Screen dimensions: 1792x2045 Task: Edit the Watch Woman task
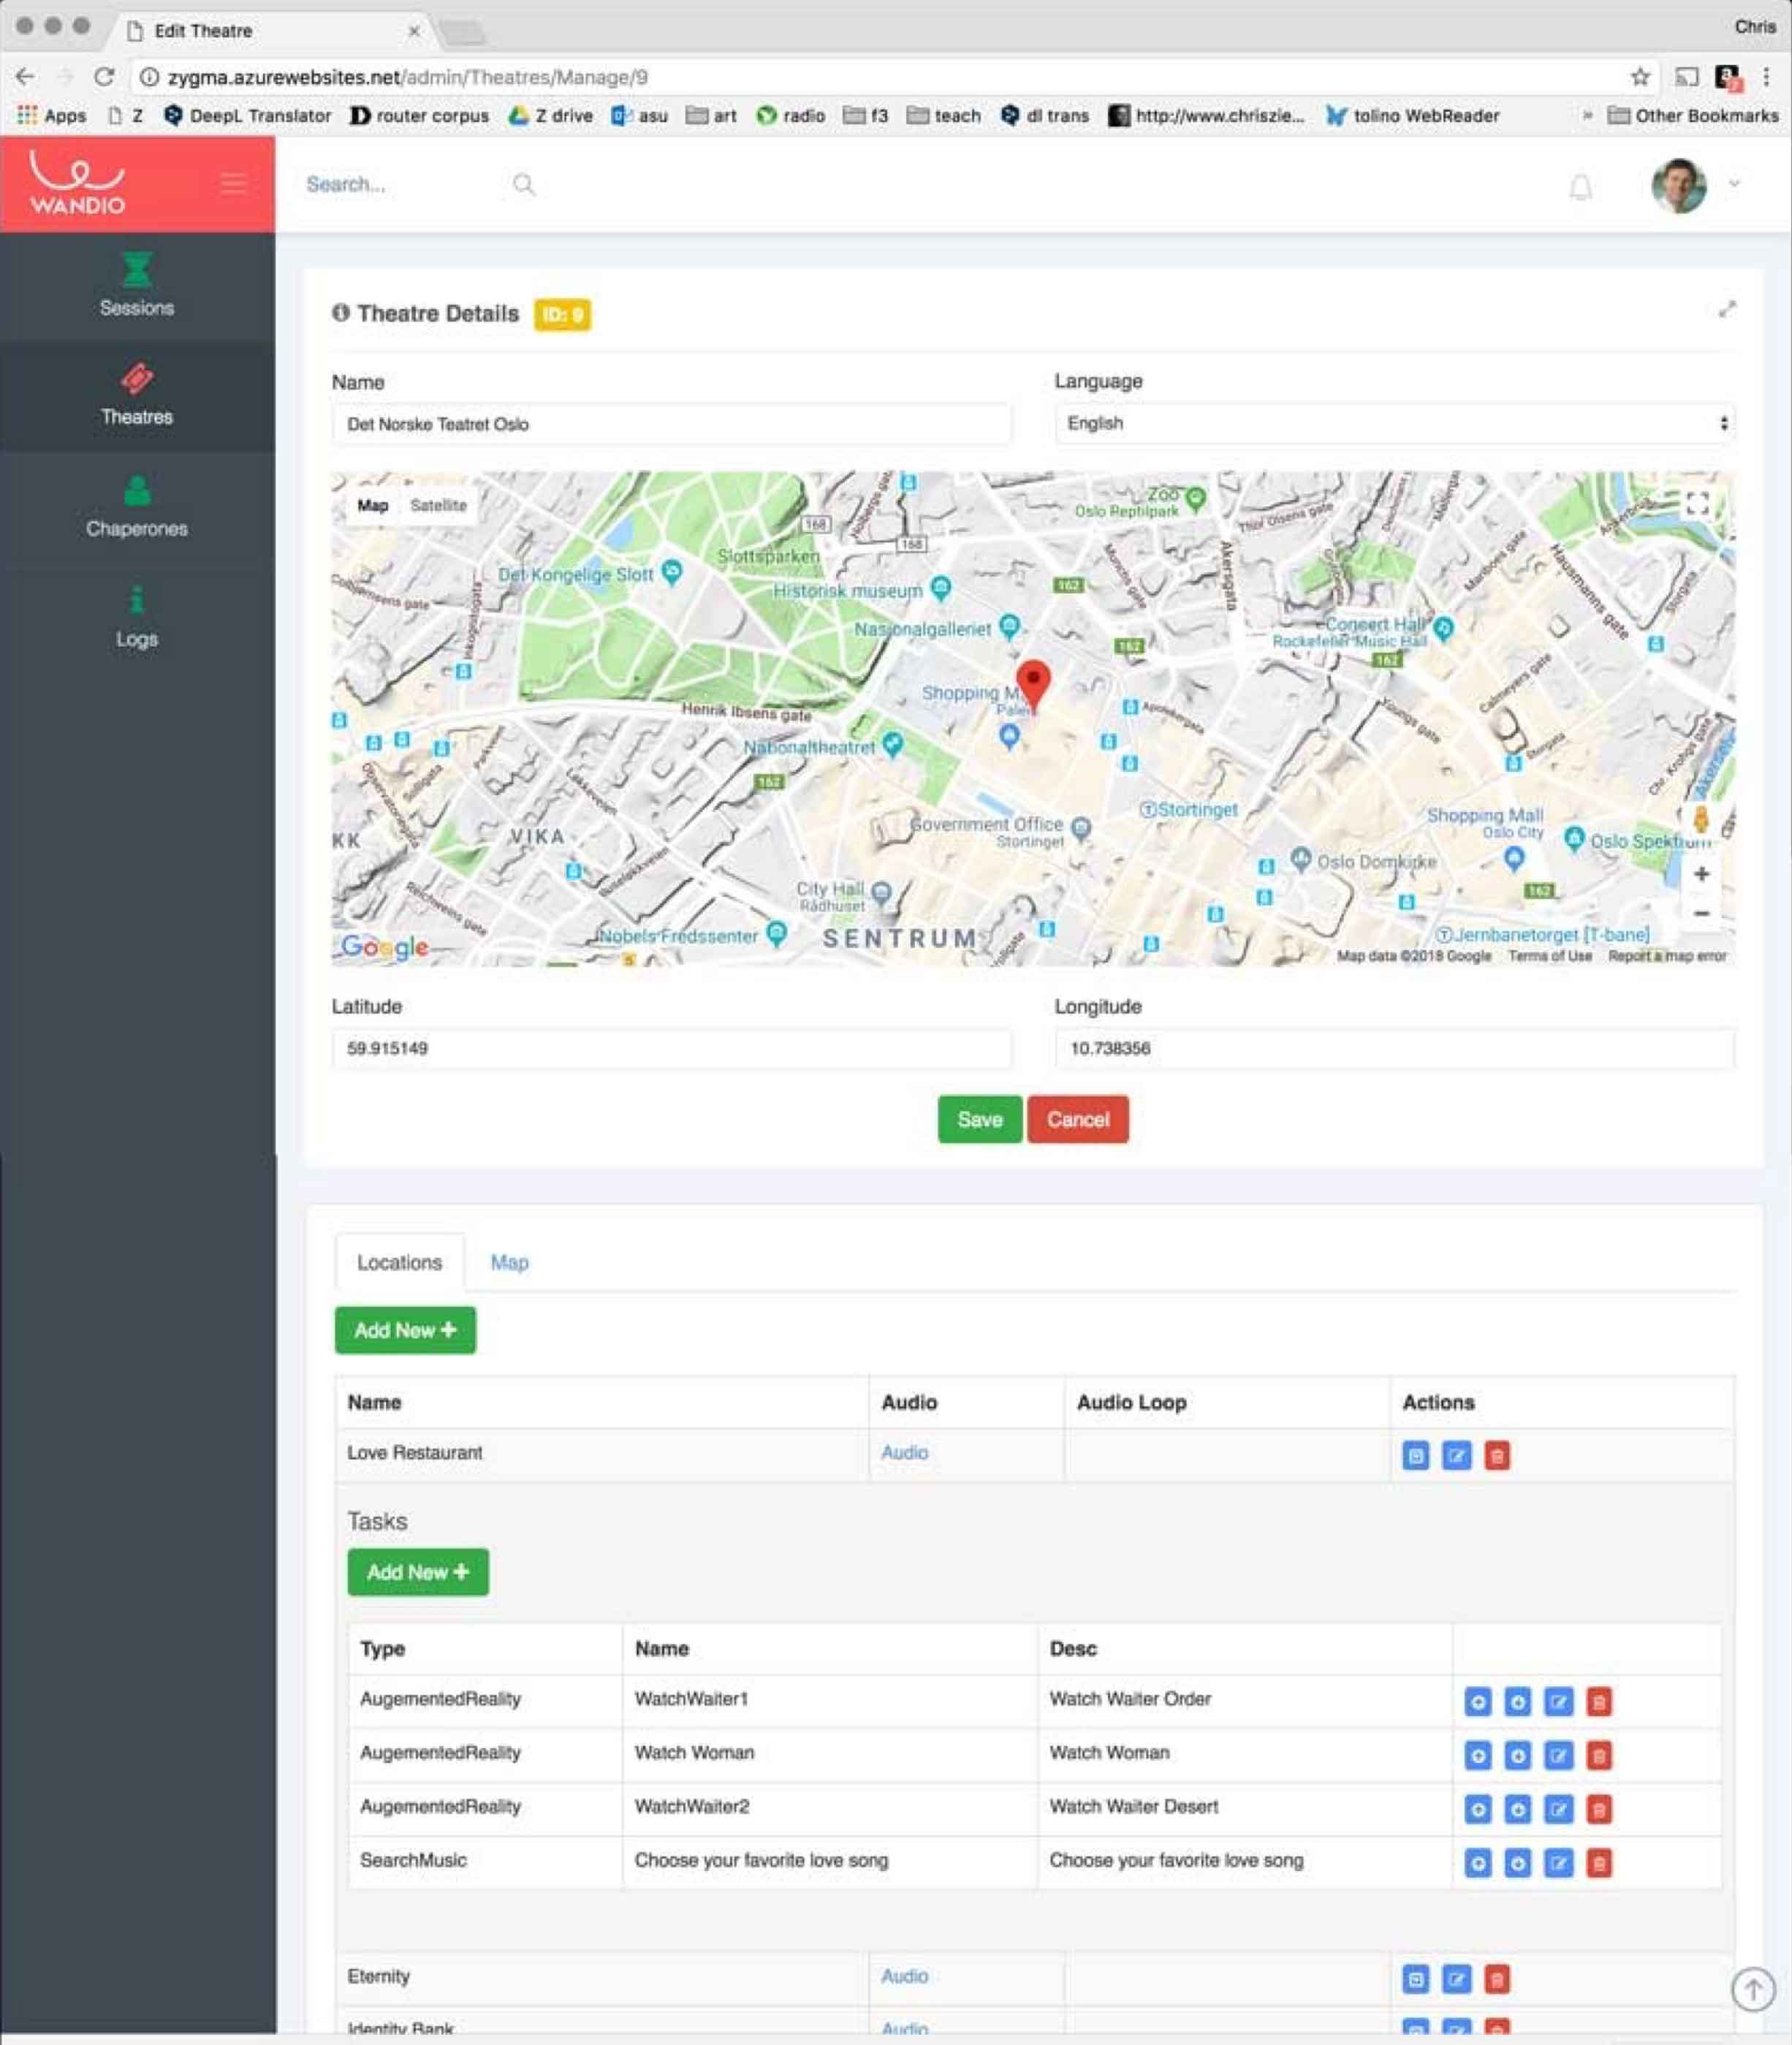(x=1557, y=1755)
